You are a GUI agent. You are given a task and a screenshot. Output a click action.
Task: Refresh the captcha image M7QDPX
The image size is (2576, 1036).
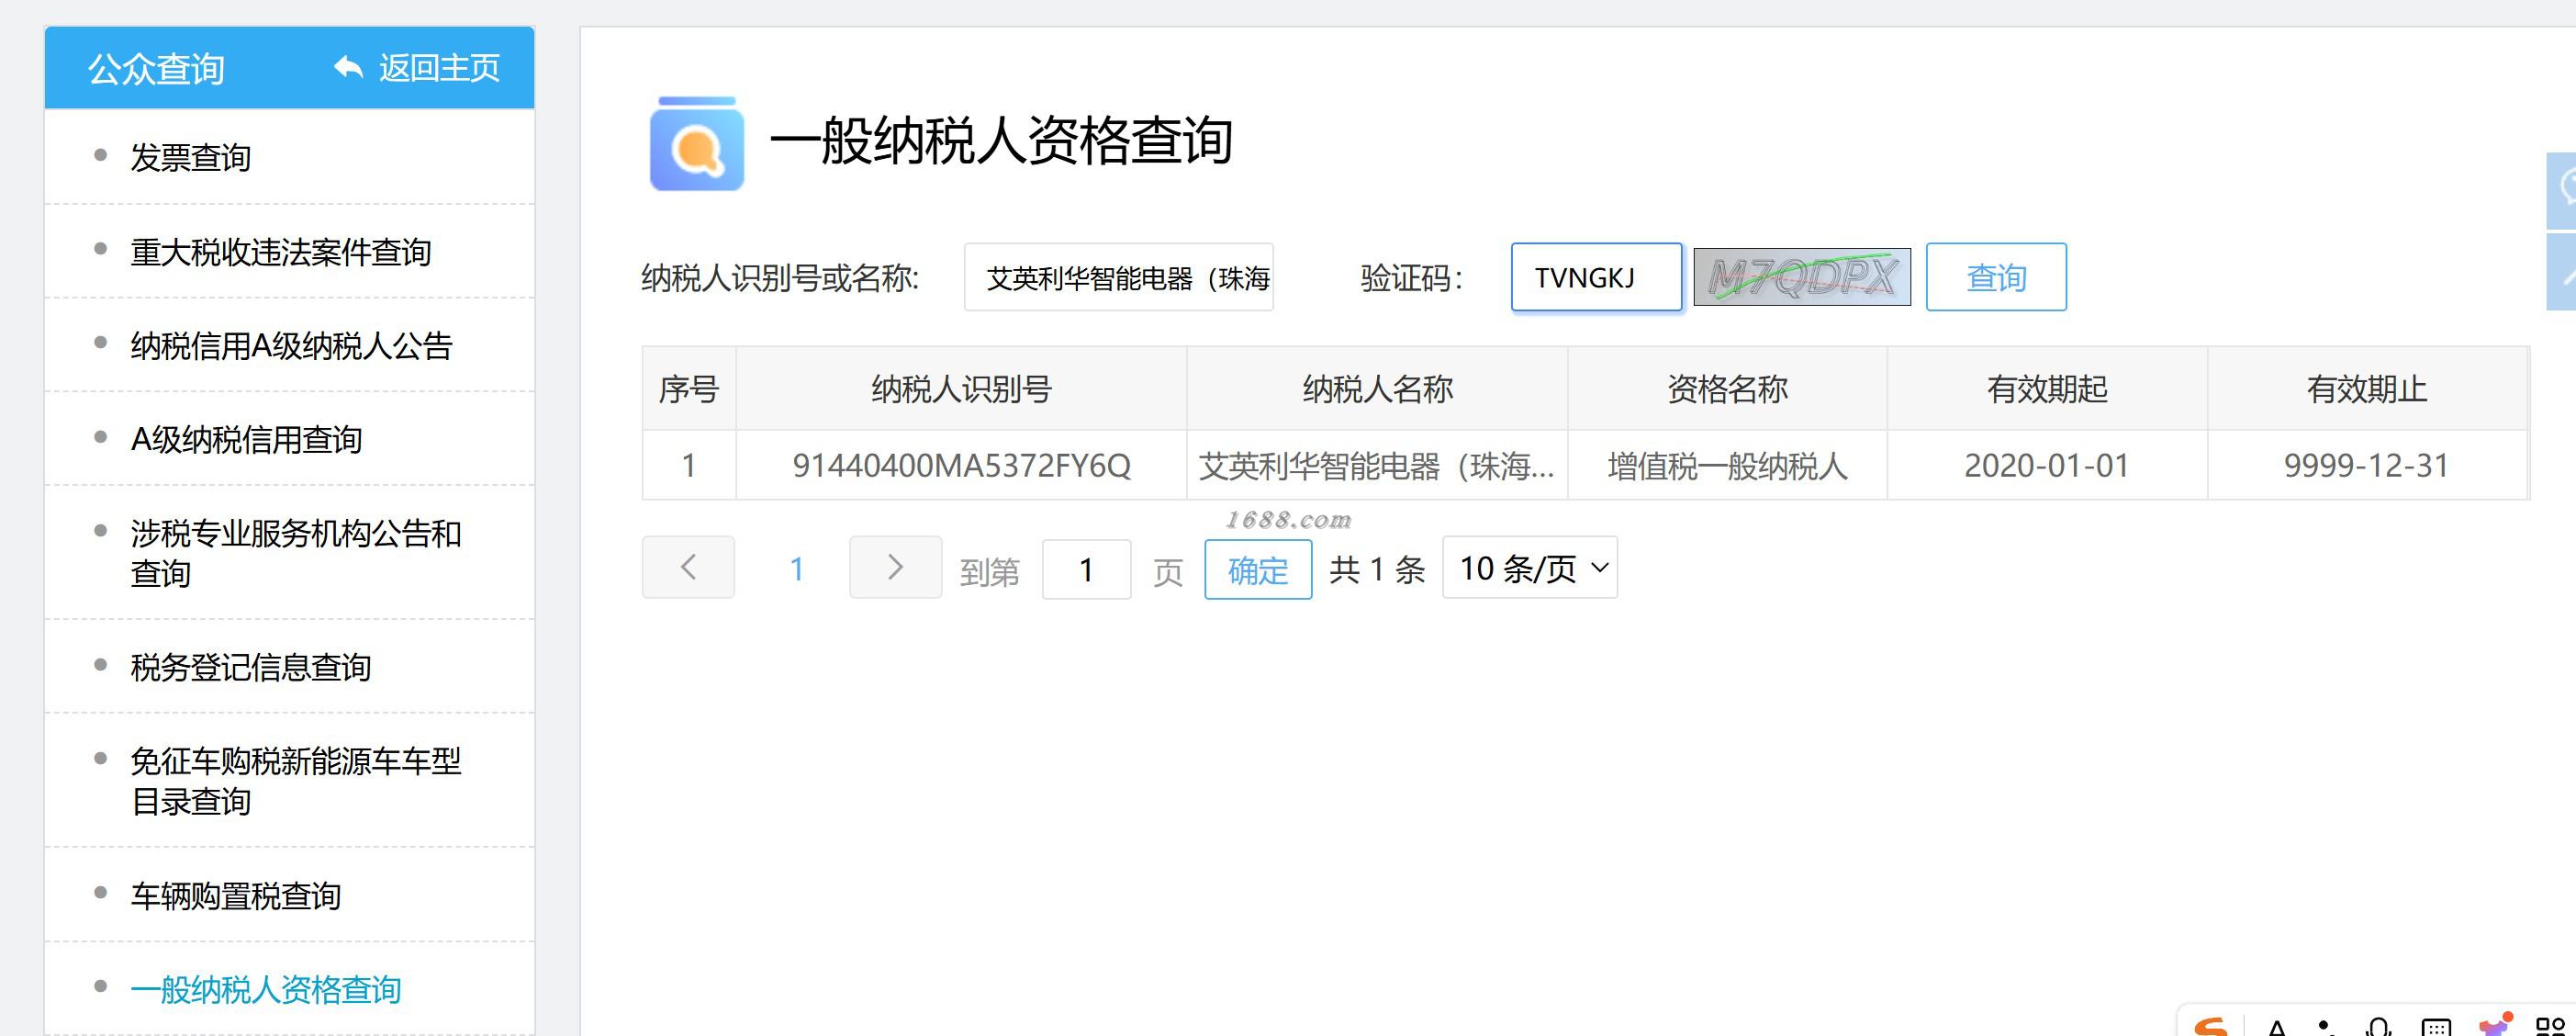[x=1801, y=277]
